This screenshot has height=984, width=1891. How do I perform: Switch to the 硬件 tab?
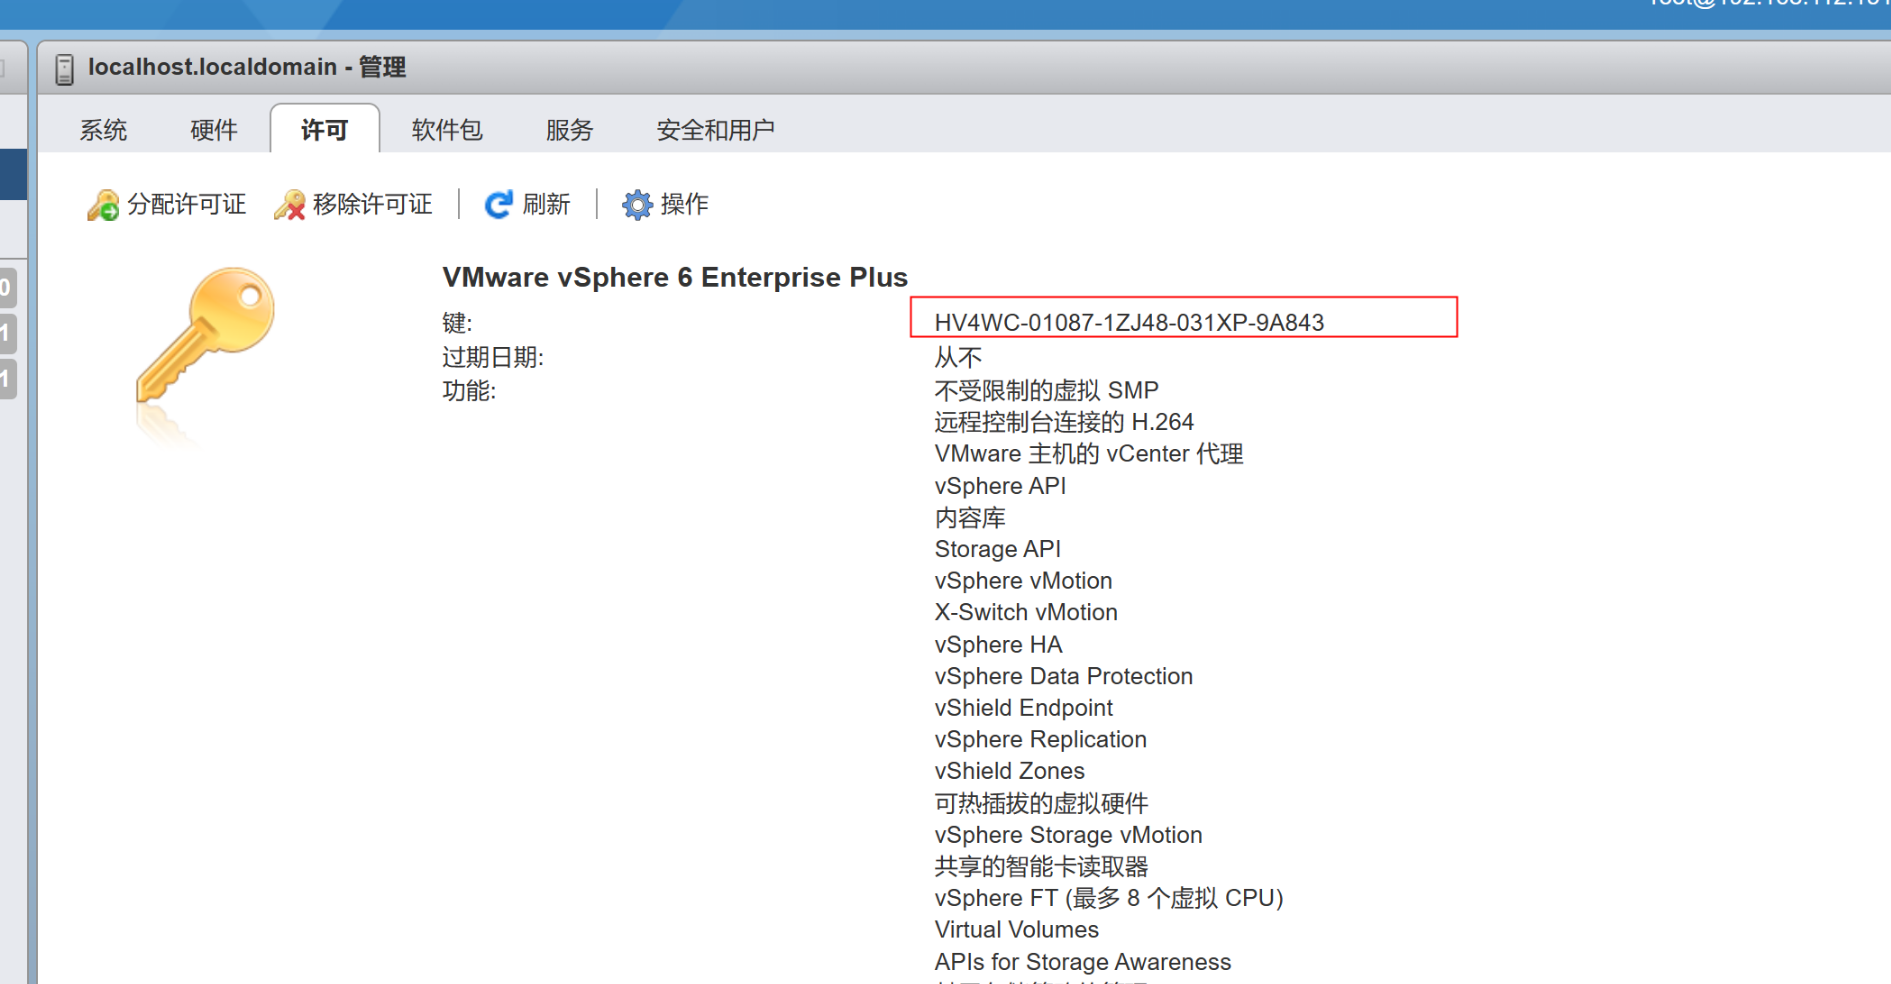point(214,130)
